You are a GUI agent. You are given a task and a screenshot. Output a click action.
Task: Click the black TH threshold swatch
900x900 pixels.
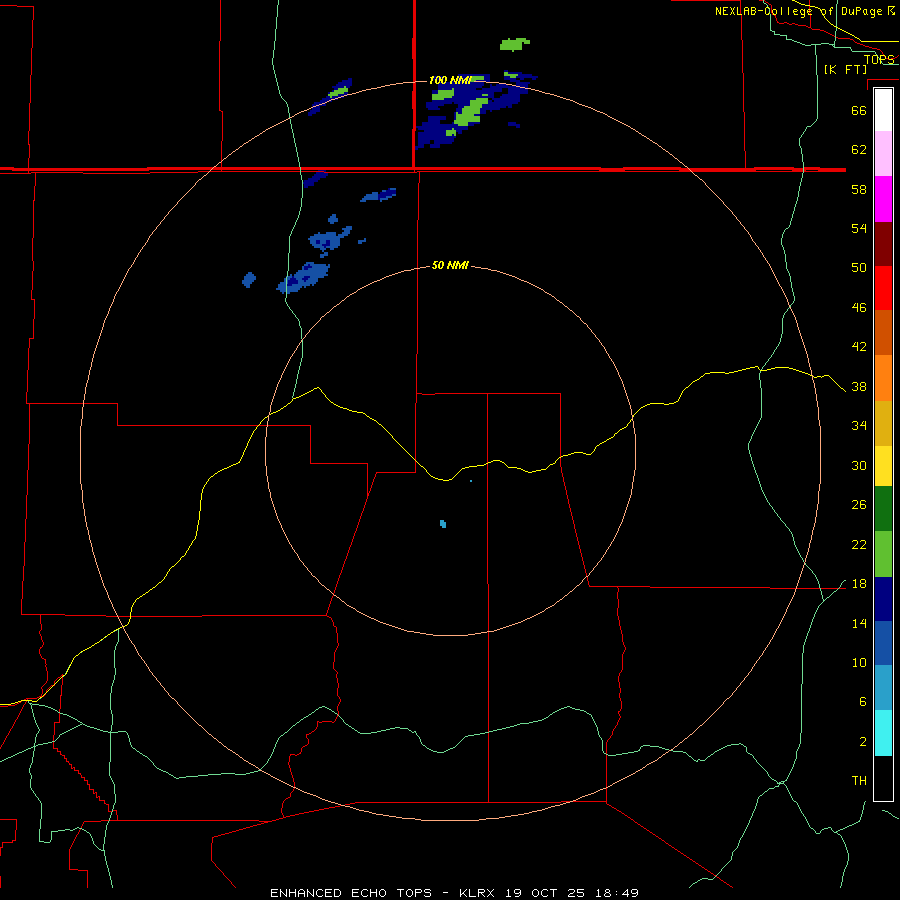883,778
